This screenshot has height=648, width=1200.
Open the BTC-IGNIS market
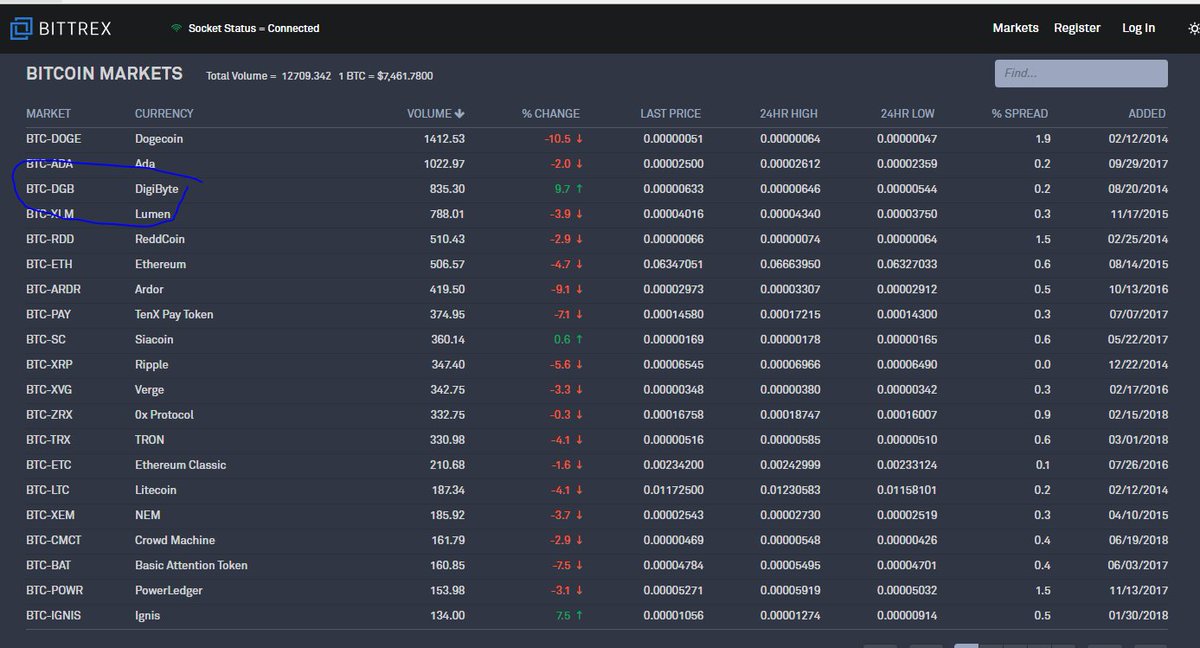click(x=54, y=615)
